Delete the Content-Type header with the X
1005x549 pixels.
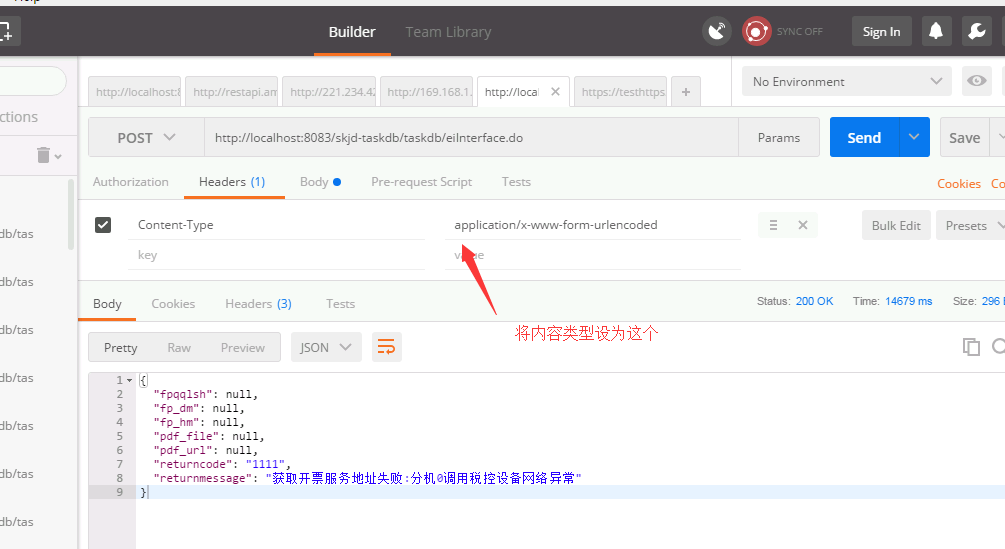(x=802, y=225)
